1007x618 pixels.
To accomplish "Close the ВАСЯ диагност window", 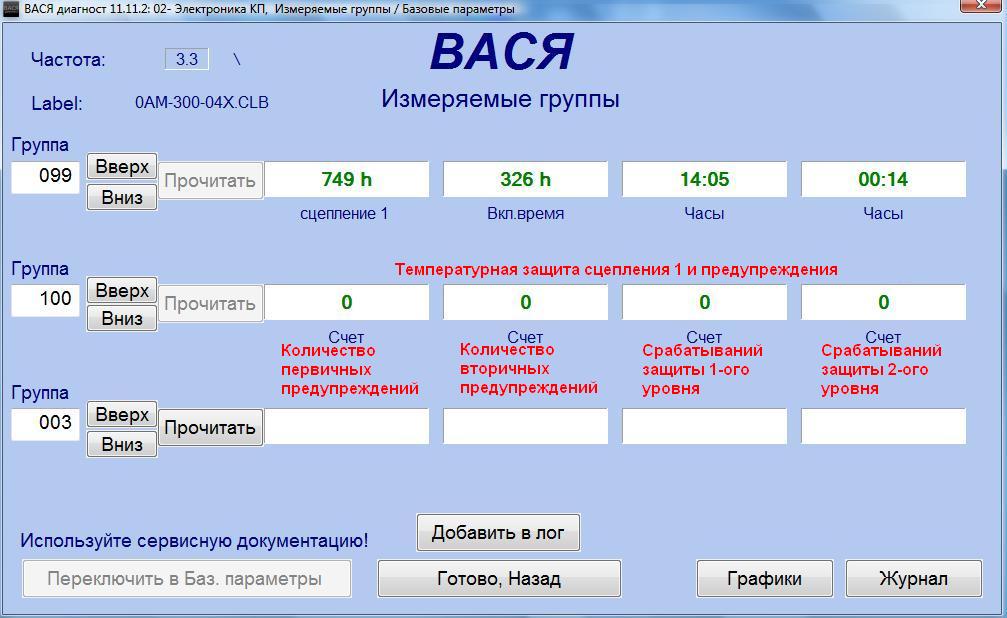I will tap(981, 5).
